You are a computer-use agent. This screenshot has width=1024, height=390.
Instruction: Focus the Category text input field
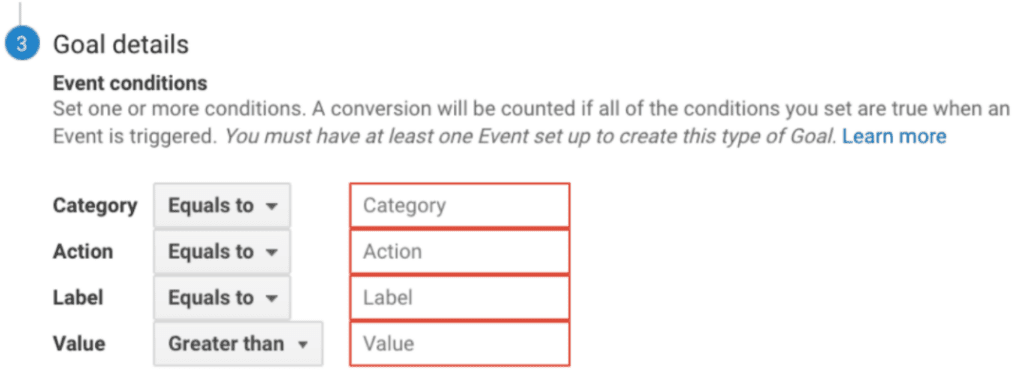[x=460, y=206]
